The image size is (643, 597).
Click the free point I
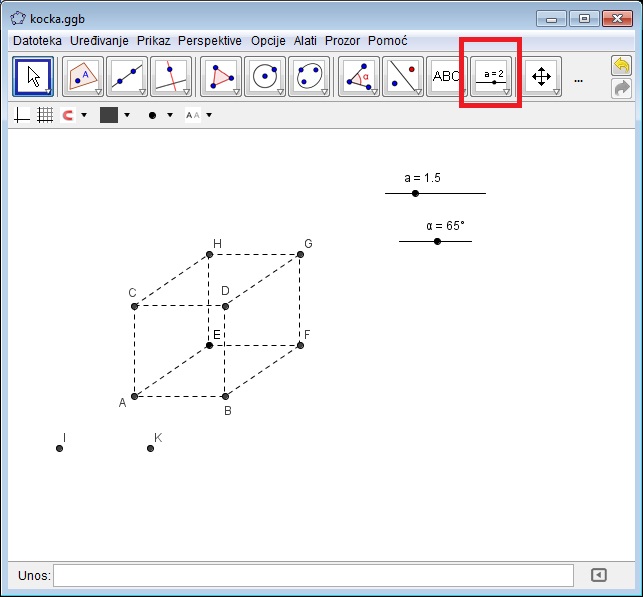click(x=59, y=448)
